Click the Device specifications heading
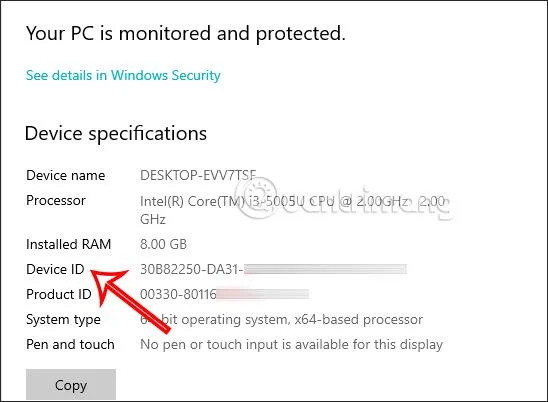Viewport: 548px width, 402px height. coord(116,134)
